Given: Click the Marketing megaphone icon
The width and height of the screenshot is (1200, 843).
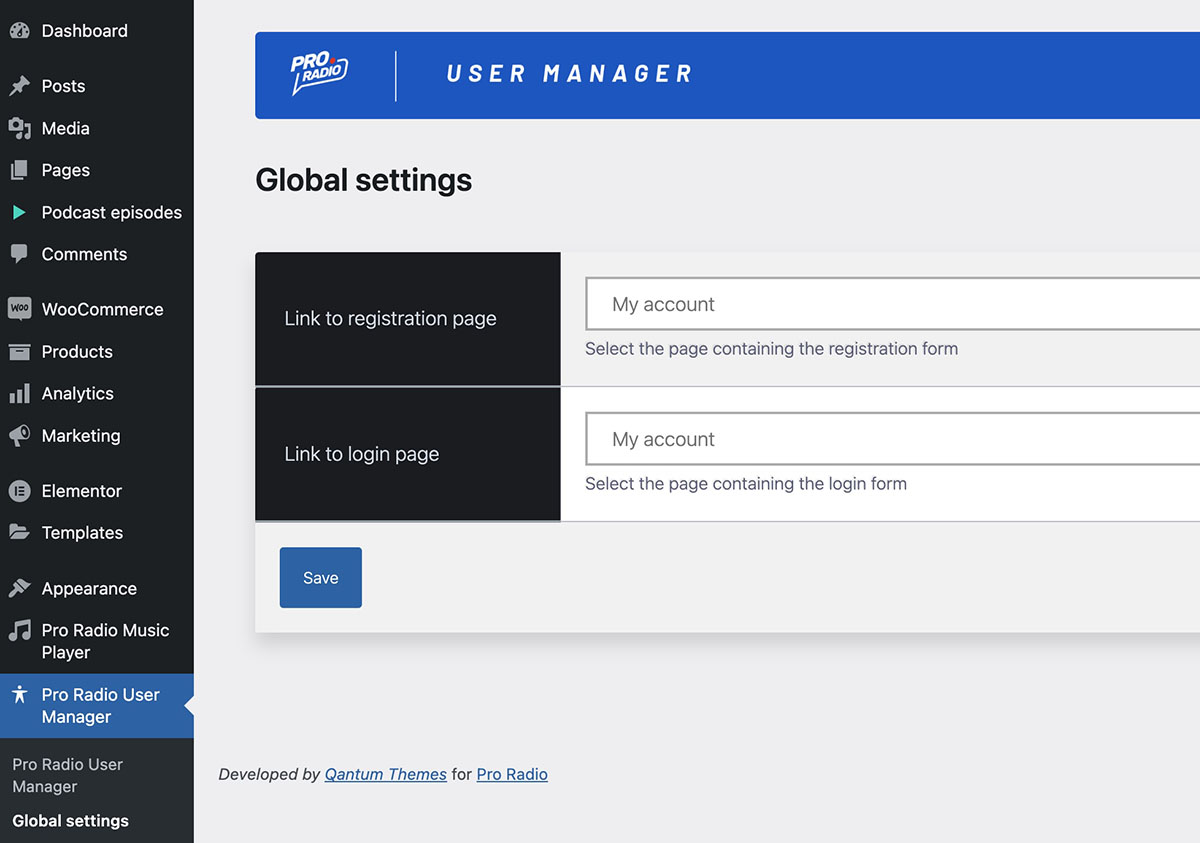Looking at the screenshot, I should (19, 436).
